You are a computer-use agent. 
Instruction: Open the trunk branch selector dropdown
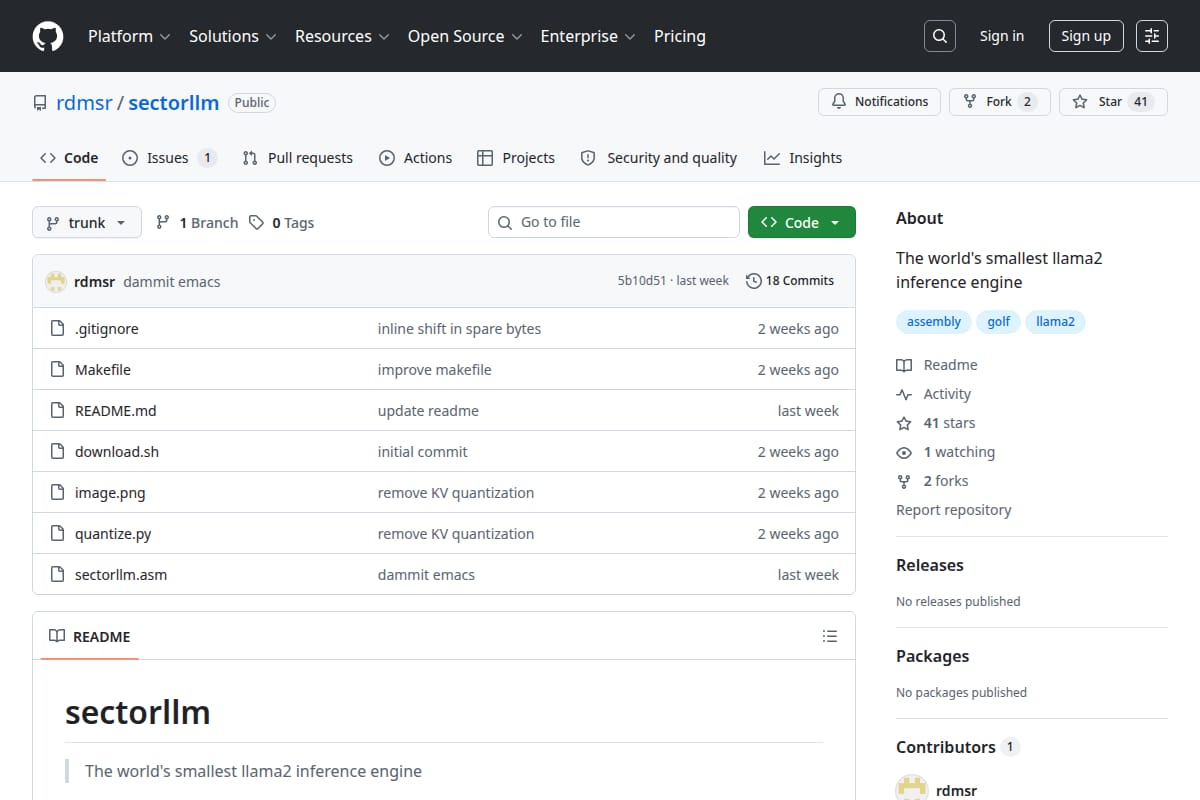(x=87, y=223)
